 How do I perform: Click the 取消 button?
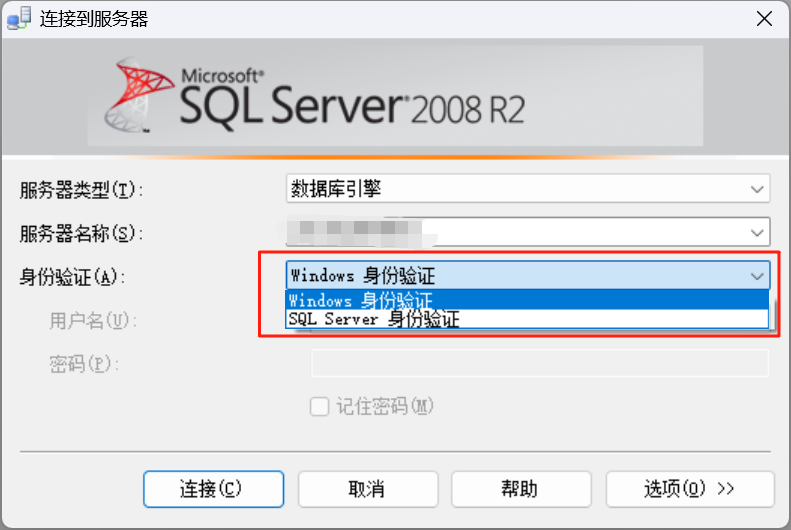click(368, 489)
